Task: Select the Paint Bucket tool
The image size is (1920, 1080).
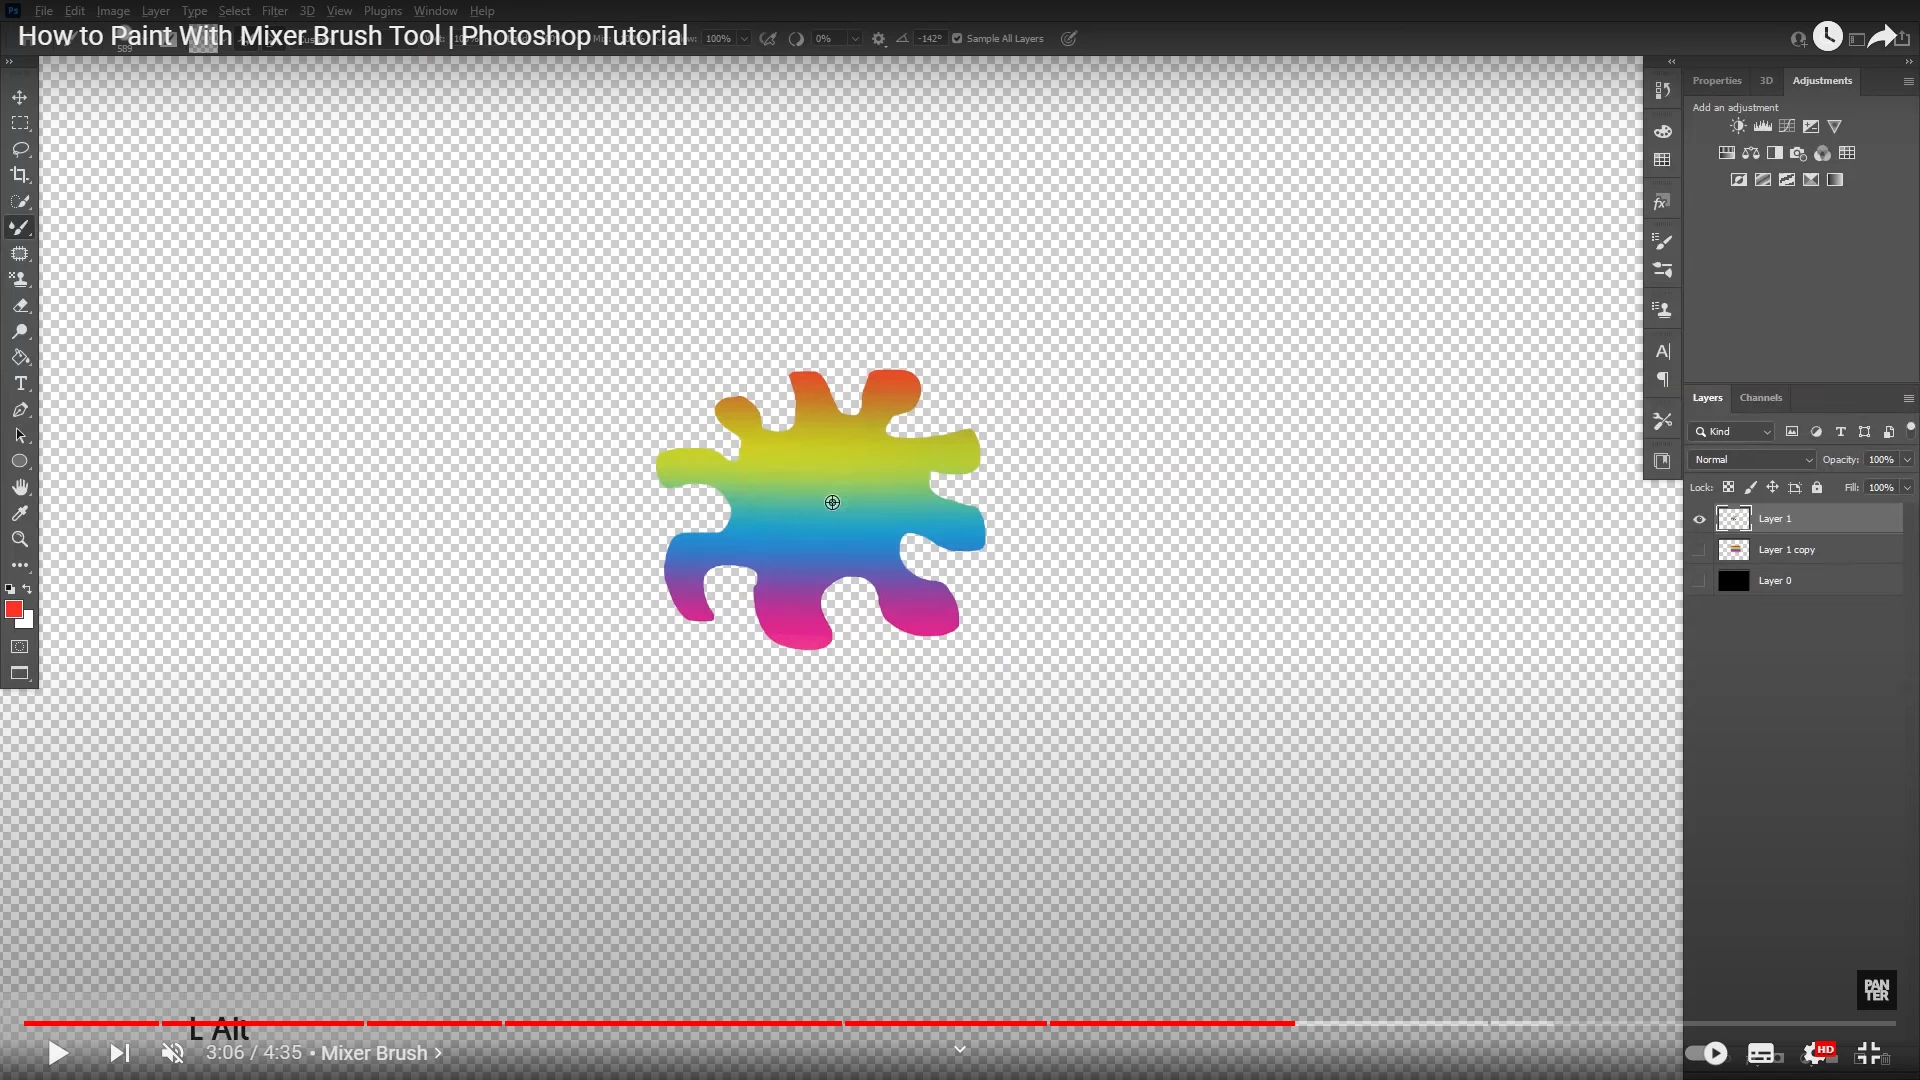Action: [19, 358]
